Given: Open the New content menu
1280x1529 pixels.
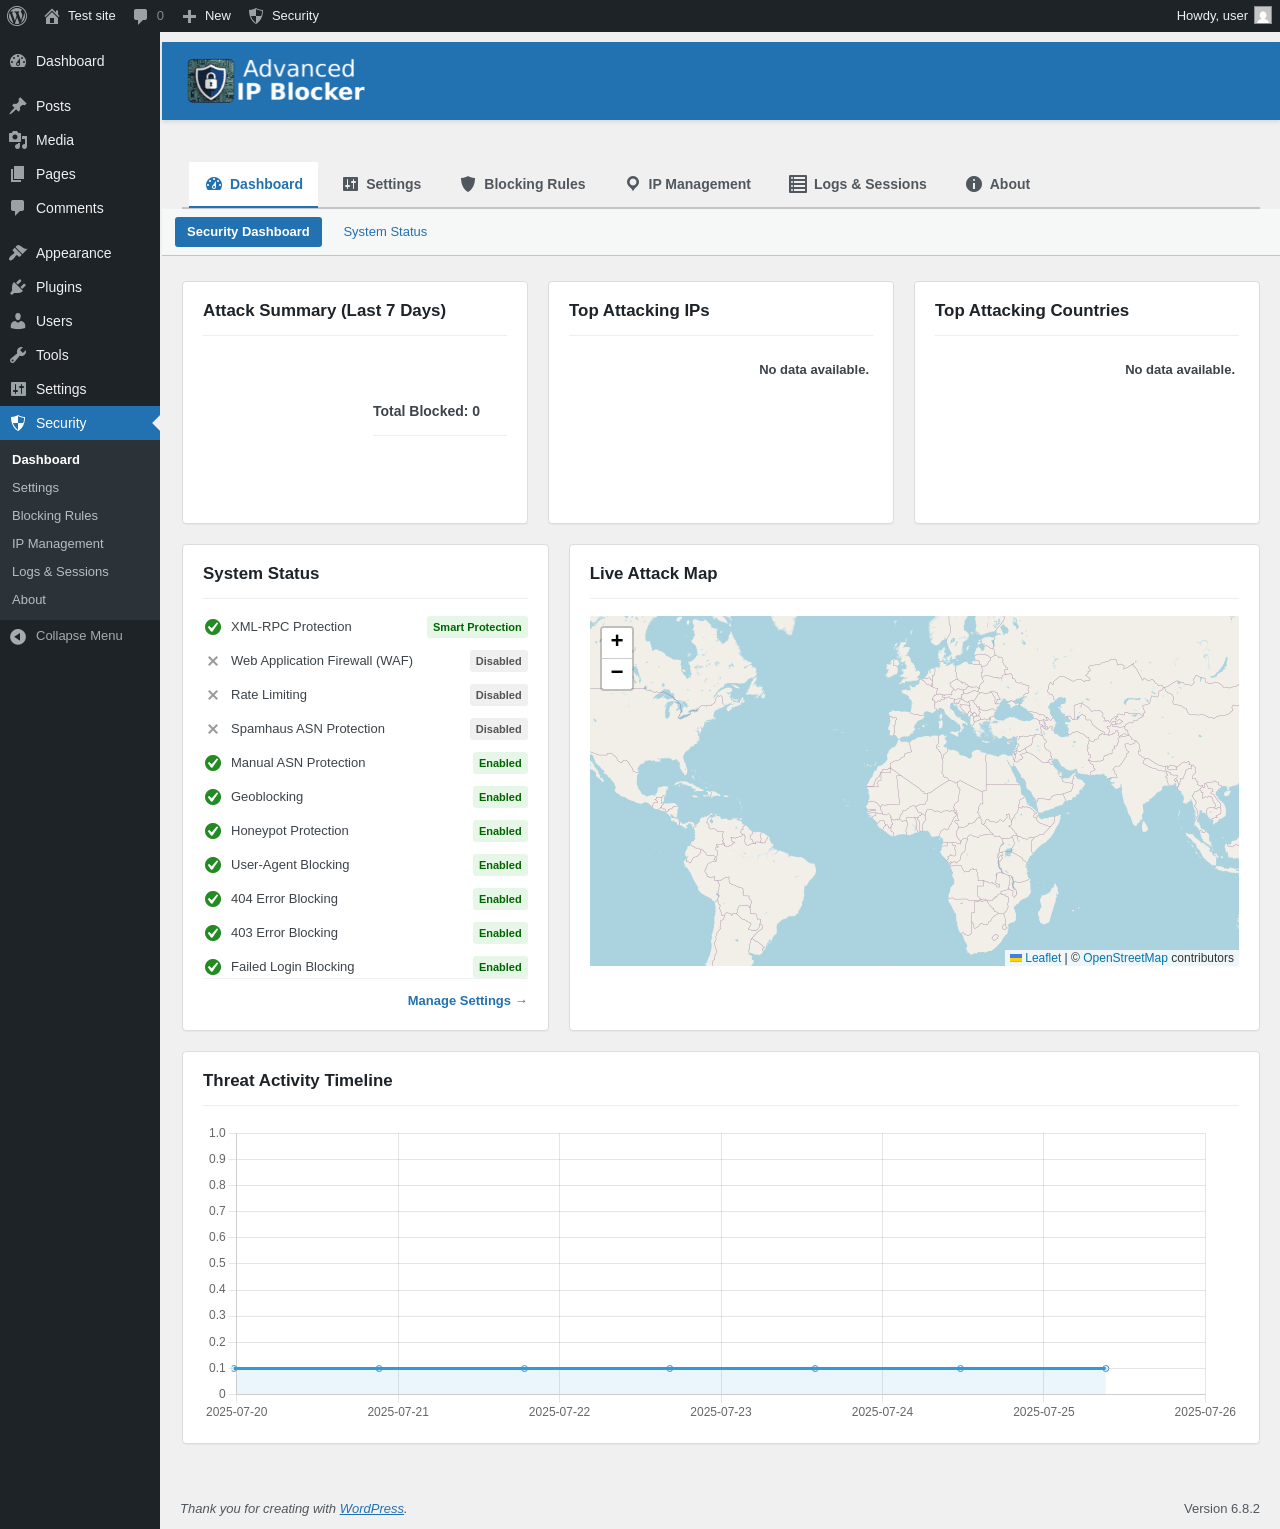Looking at the screenshot, I should coord(207,16).
